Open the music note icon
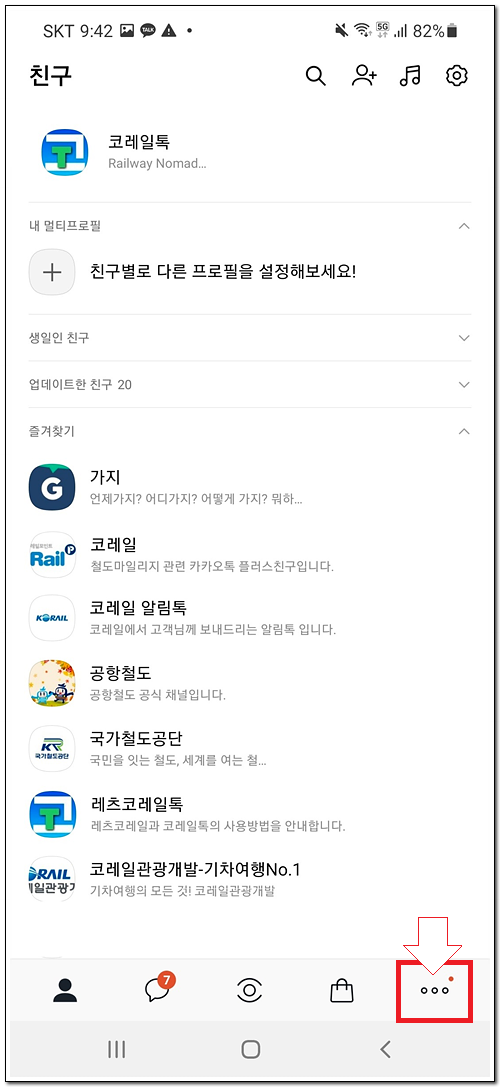This screenshot has height=1087, width=500. coord(411,76)
